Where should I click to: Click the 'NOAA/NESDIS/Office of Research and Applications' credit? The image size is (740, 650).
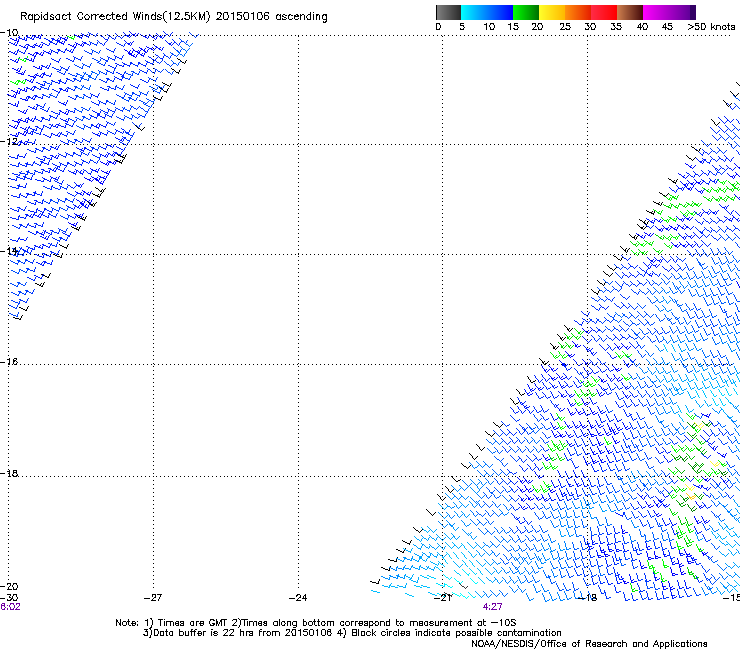pos(589,644)
